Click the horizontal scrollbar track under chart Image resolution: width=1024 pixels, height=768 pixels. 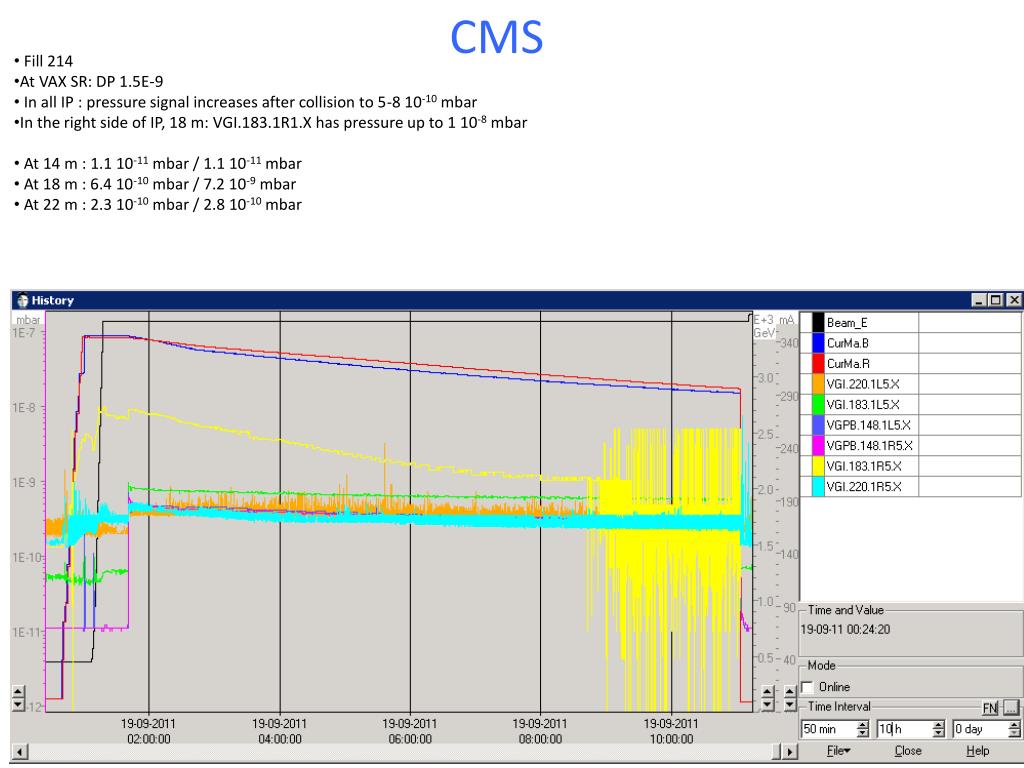[x=398, y=752]
